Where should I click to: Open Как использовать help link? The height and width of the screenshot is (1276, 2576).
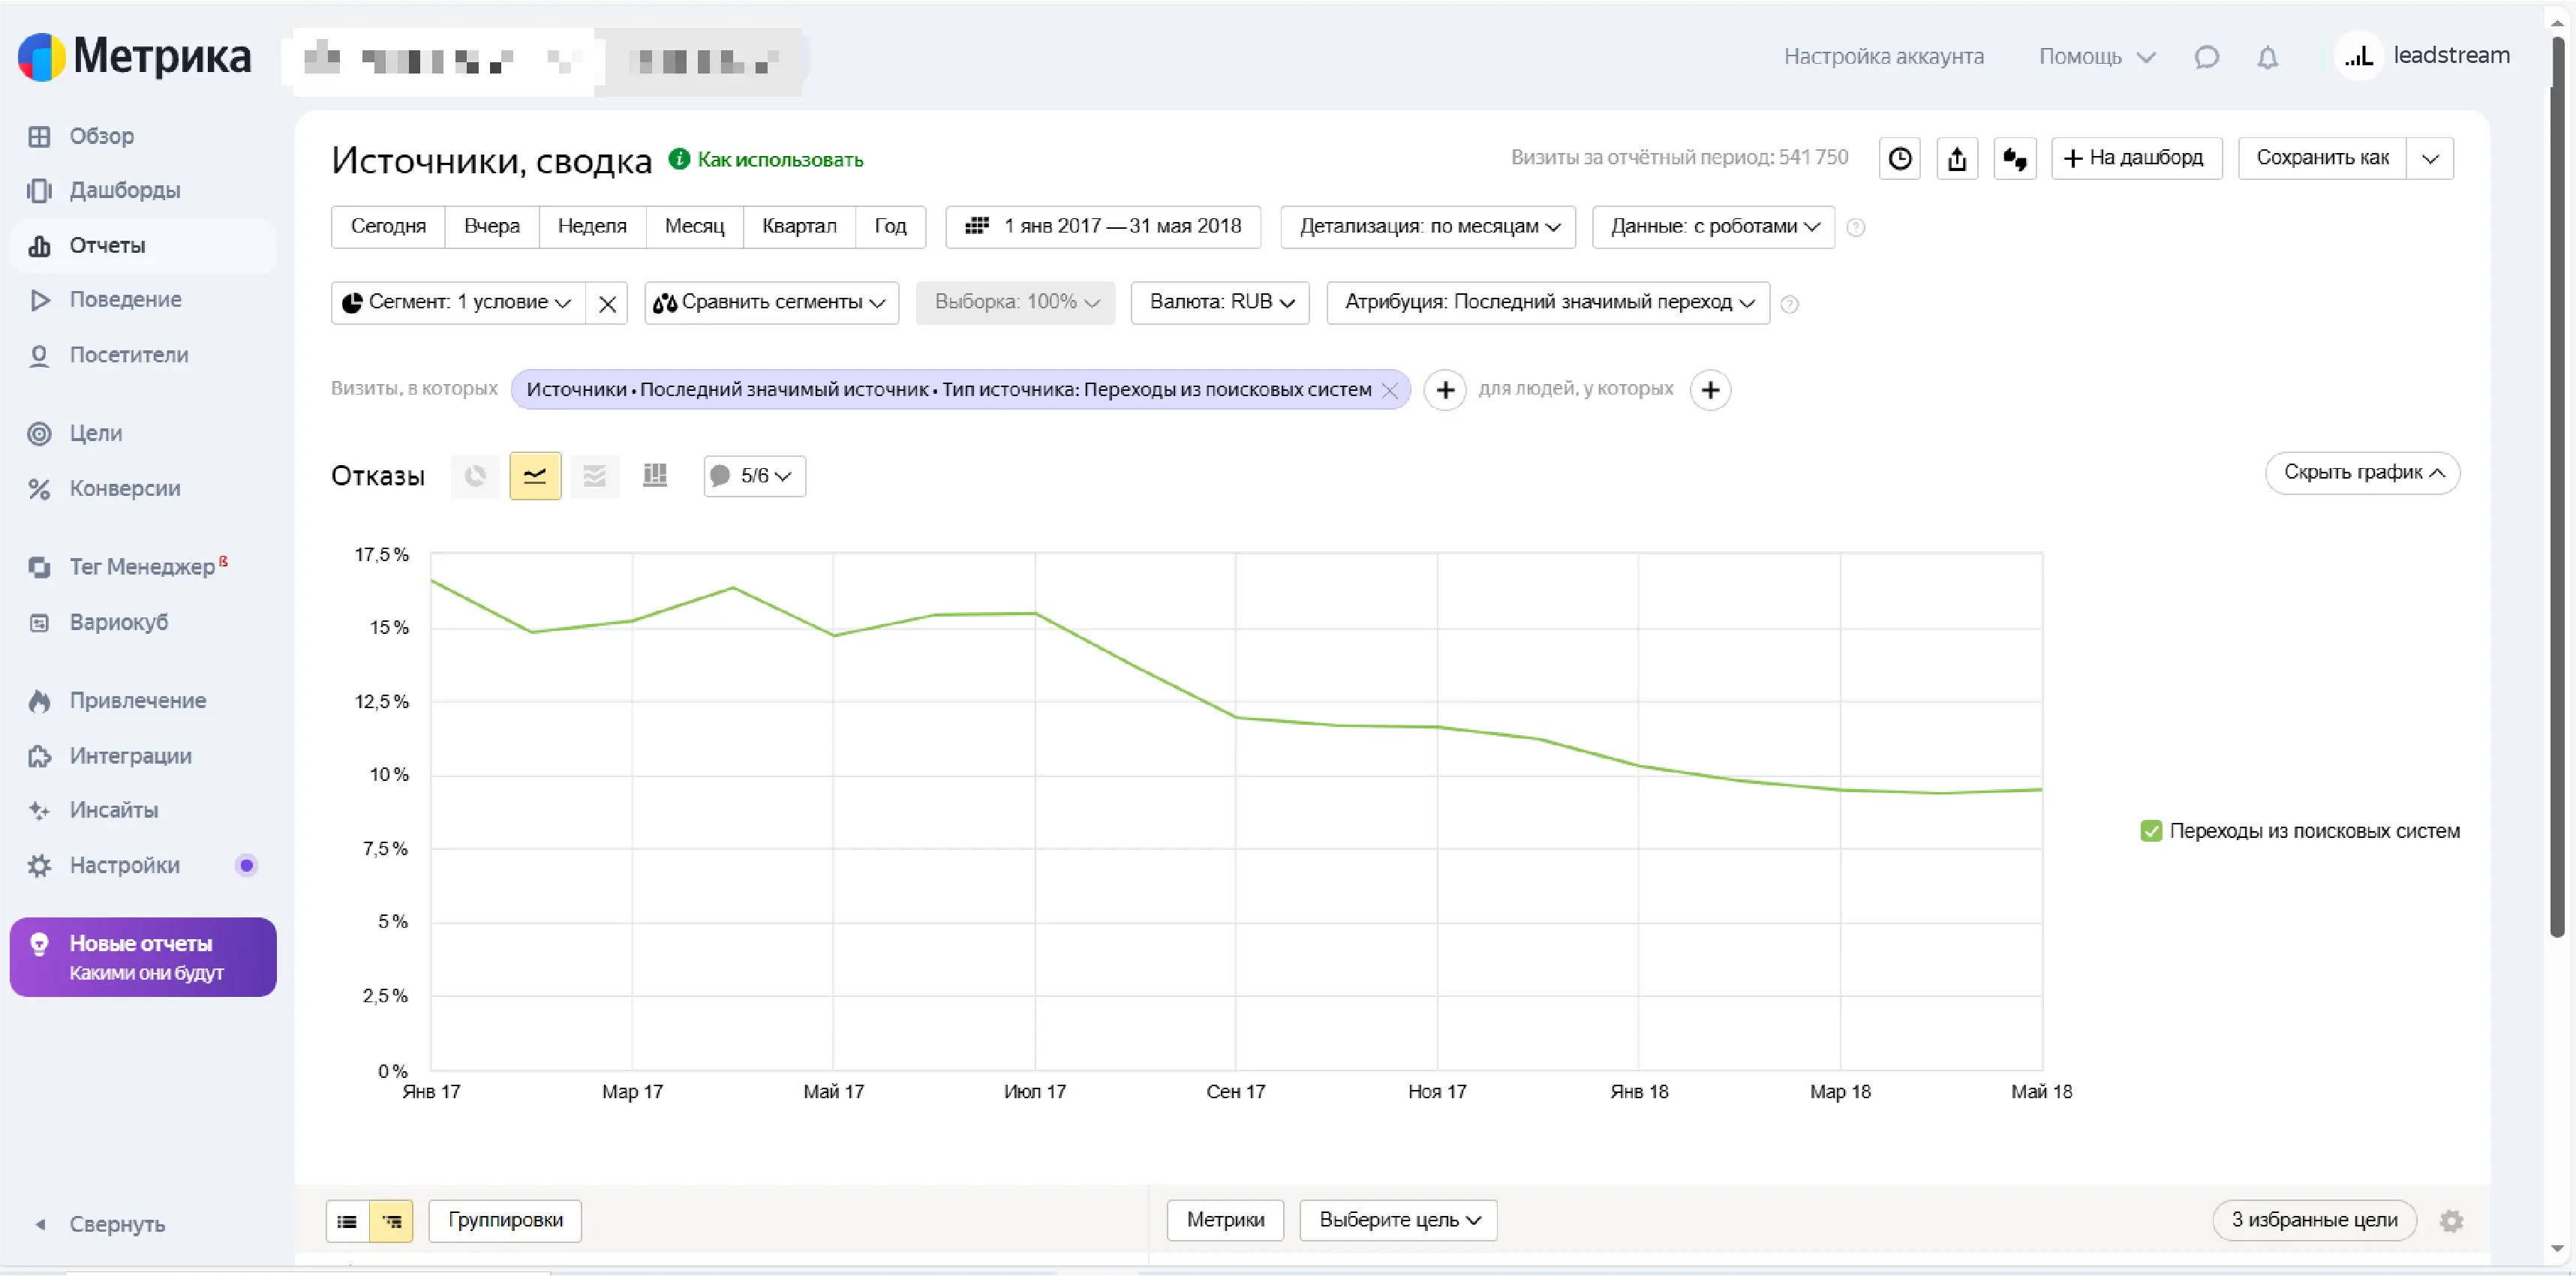pyautogui.click(x=779, y=160)
